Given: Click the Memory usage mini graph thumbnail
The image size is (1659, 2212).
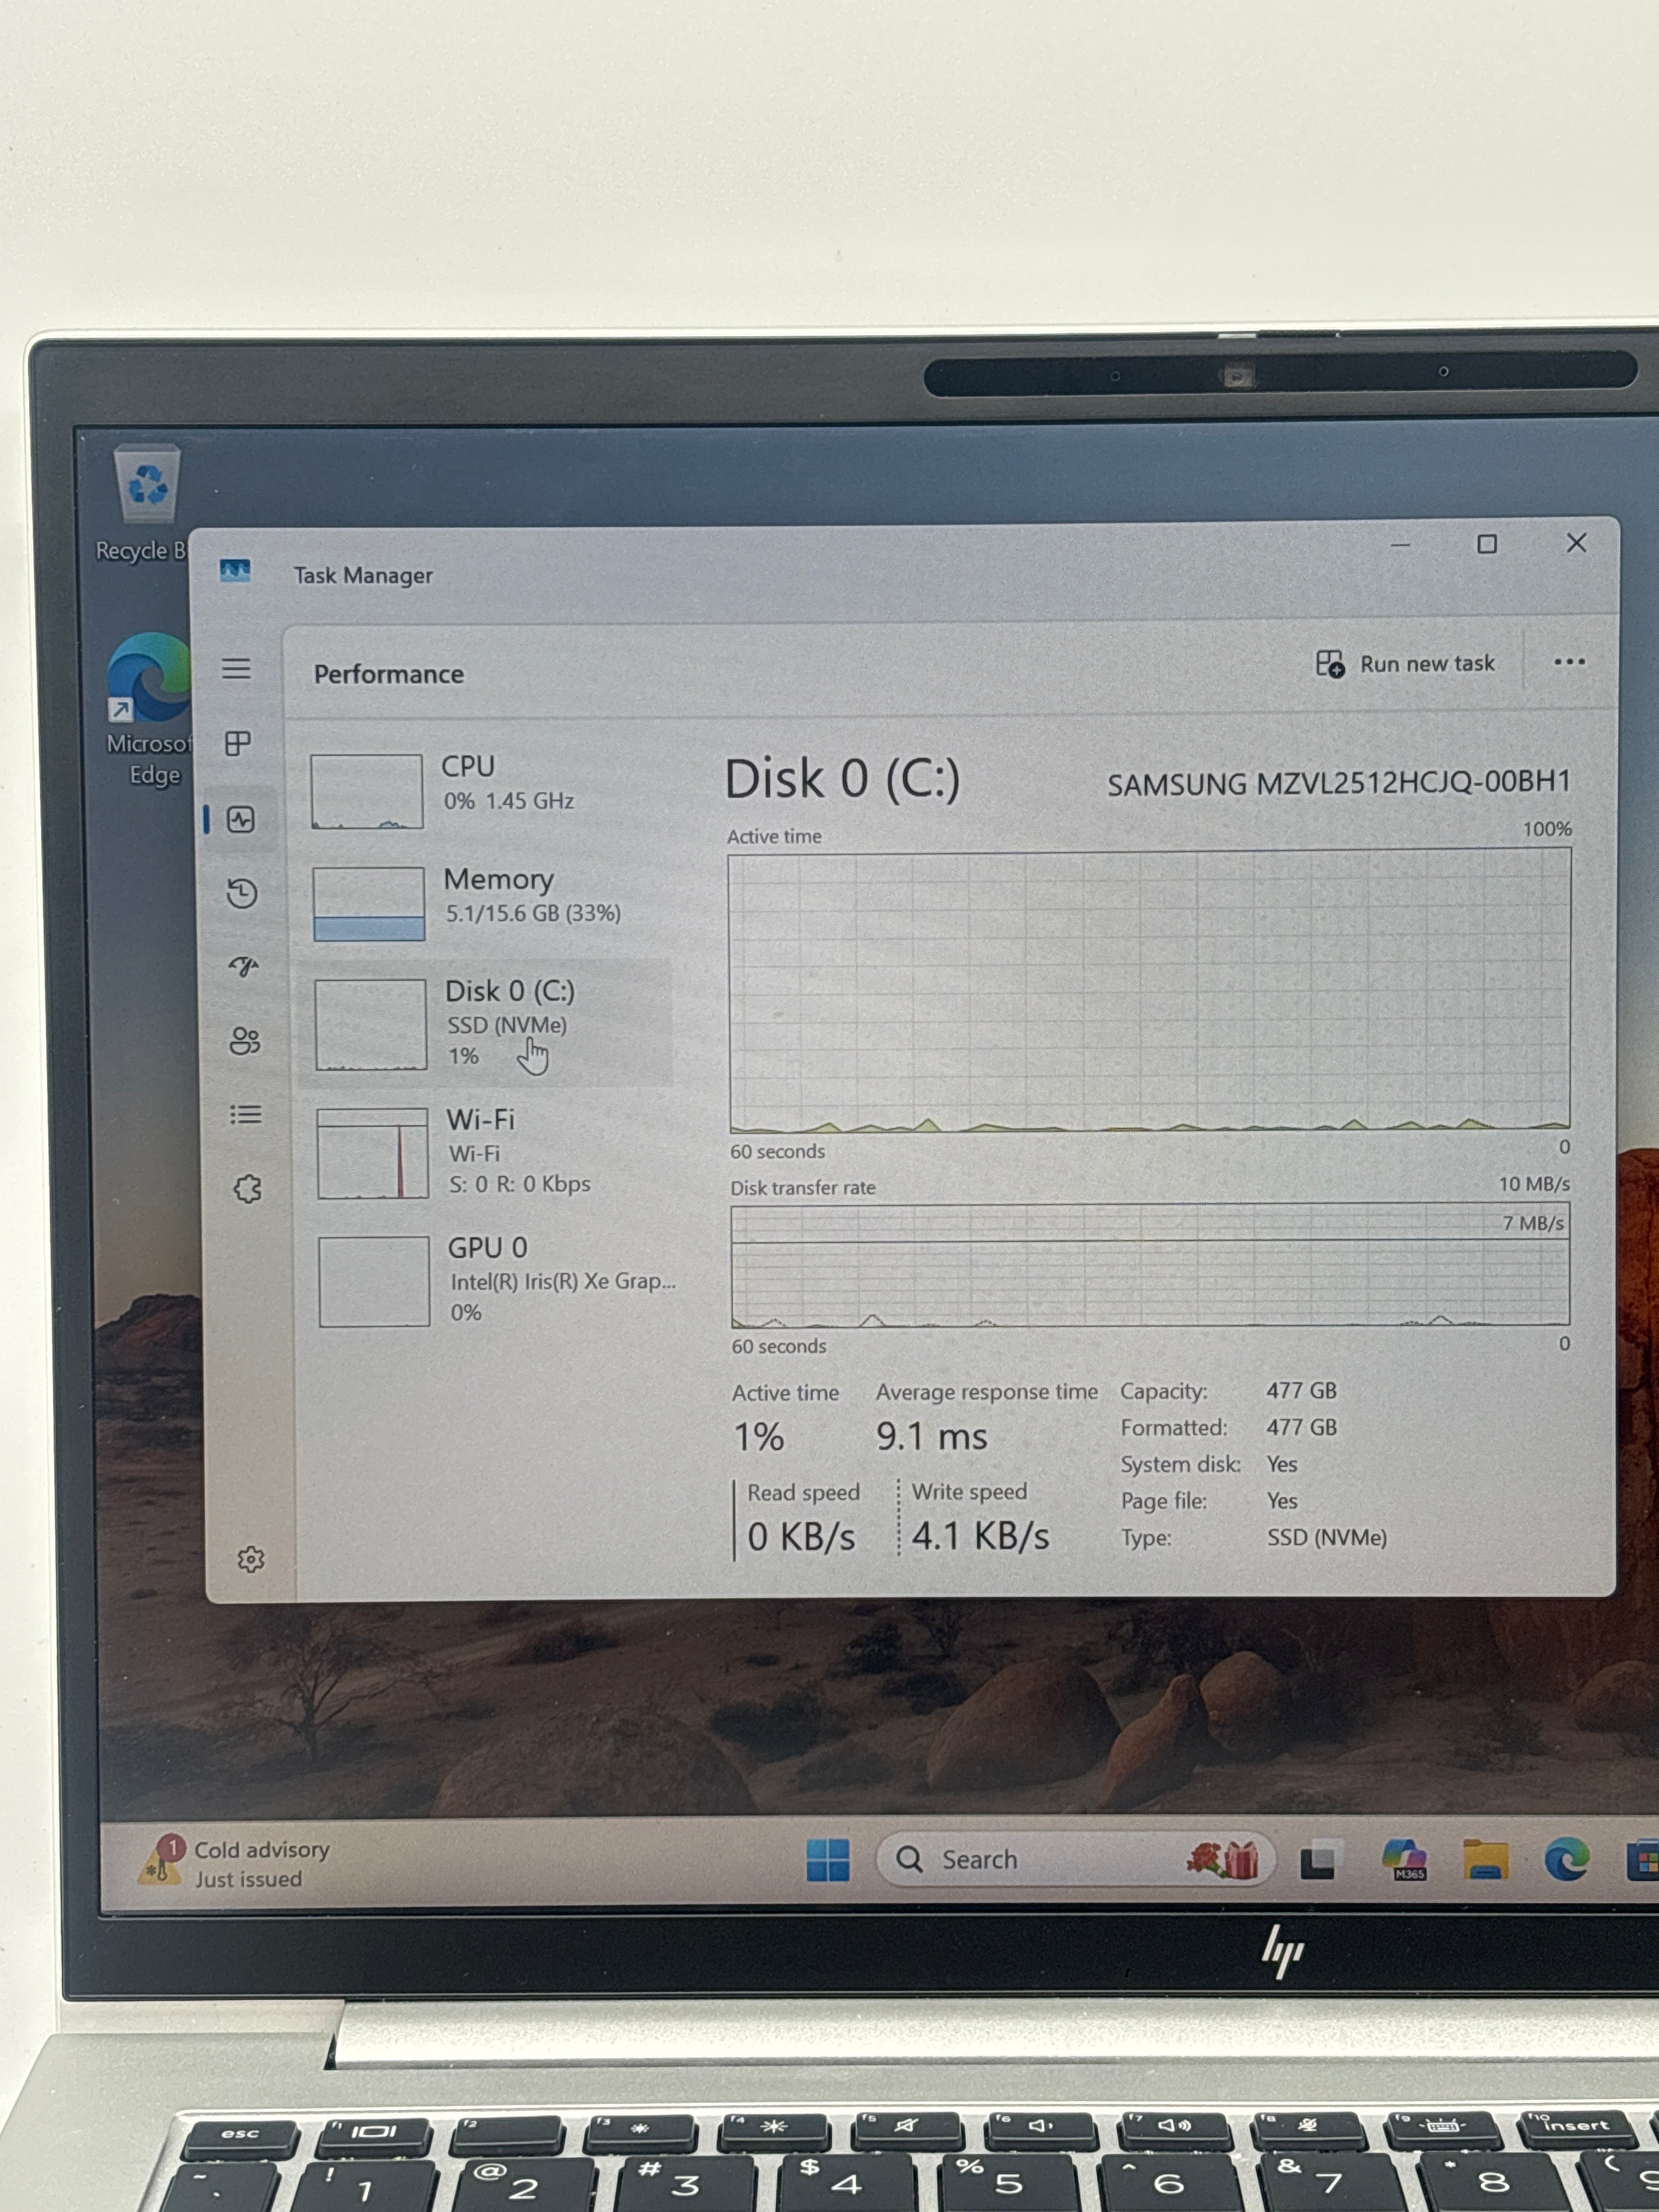Looking at the screenshot, I should 368,904.
